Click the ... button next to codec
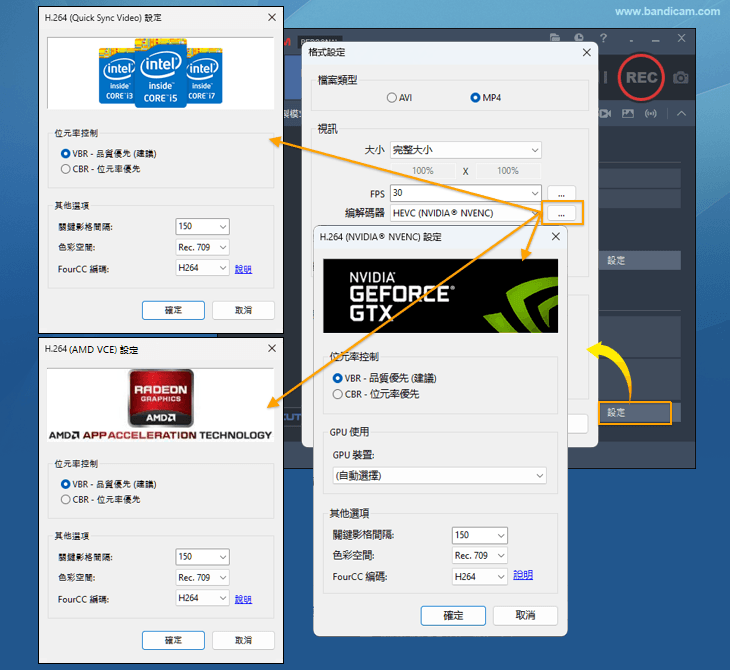The height and width of the screenshot is (670, 730). 561,214
